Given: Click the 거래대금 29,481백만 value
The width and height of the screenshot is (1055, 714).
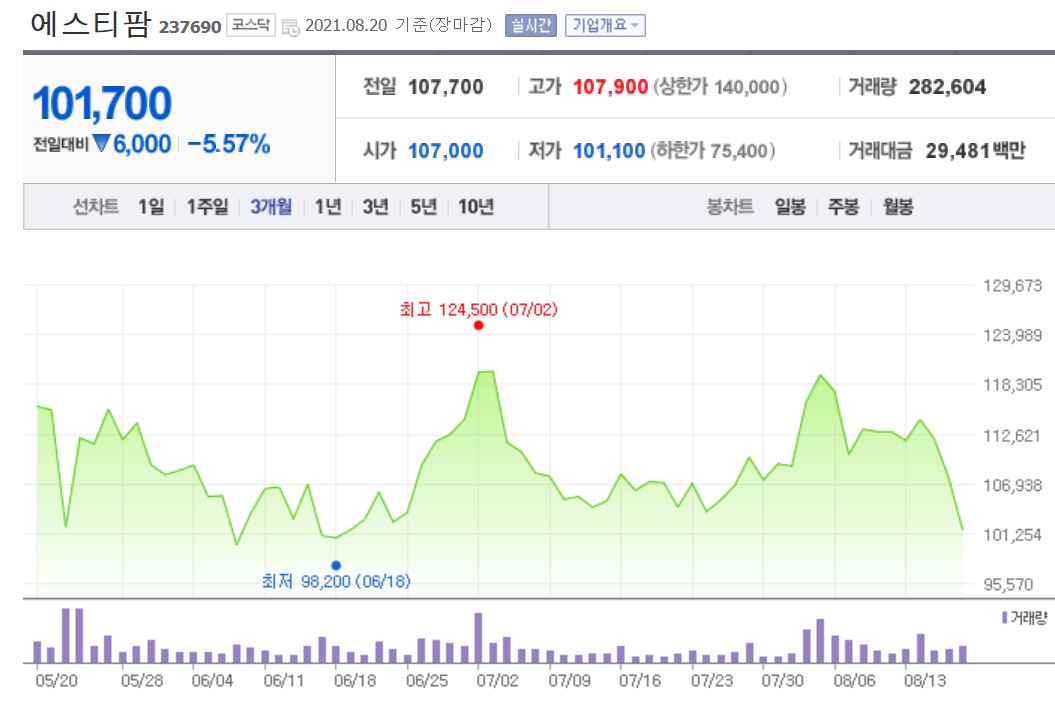Looking at the screenshot, I should coord(975,151).
